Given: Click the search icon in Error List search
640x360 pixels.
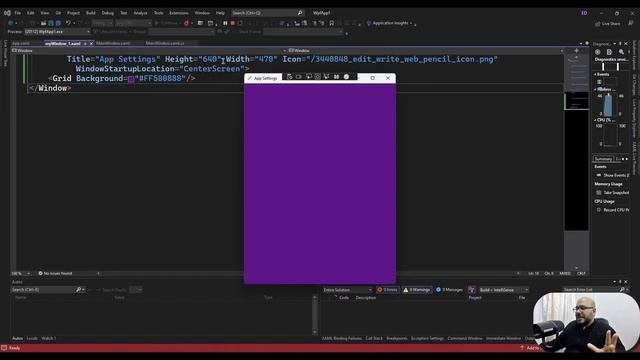Looking at the screenshot, I should 622,289.
